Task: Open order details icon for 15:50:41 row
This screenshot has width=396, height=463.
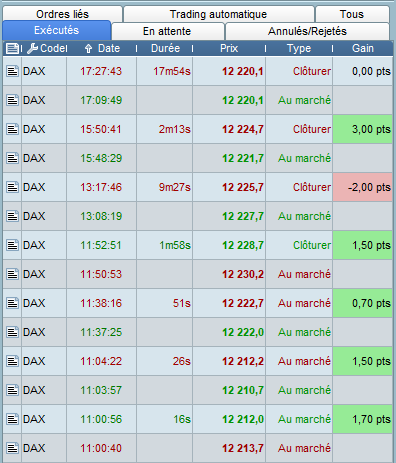Action: coord(12,129)
